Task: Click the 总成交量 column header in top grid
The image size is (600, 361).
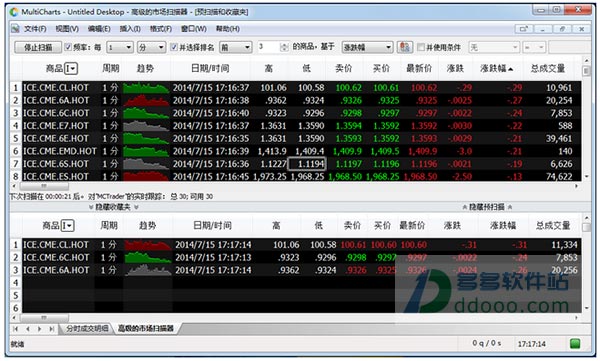Action: click(548, 69)
